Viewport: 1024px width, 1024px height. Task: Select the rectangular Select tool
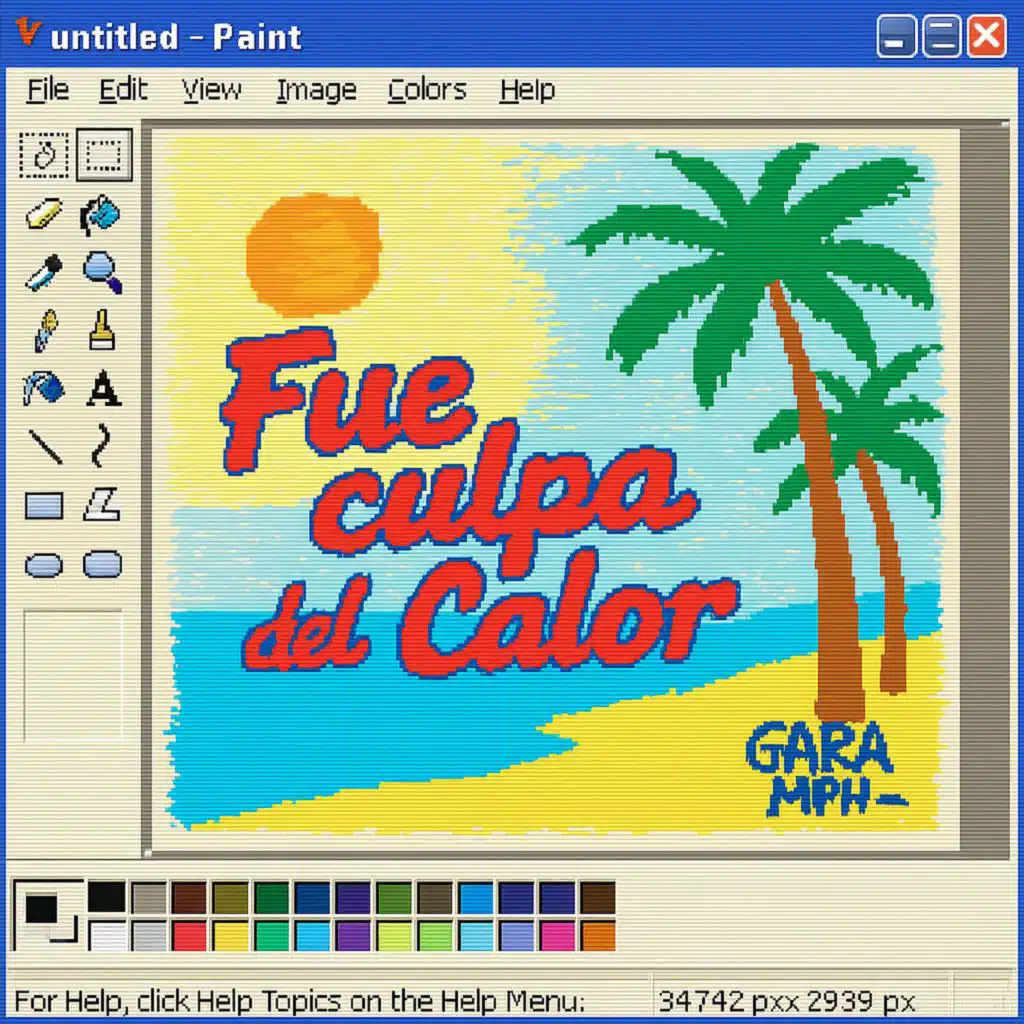pos(104,155)
